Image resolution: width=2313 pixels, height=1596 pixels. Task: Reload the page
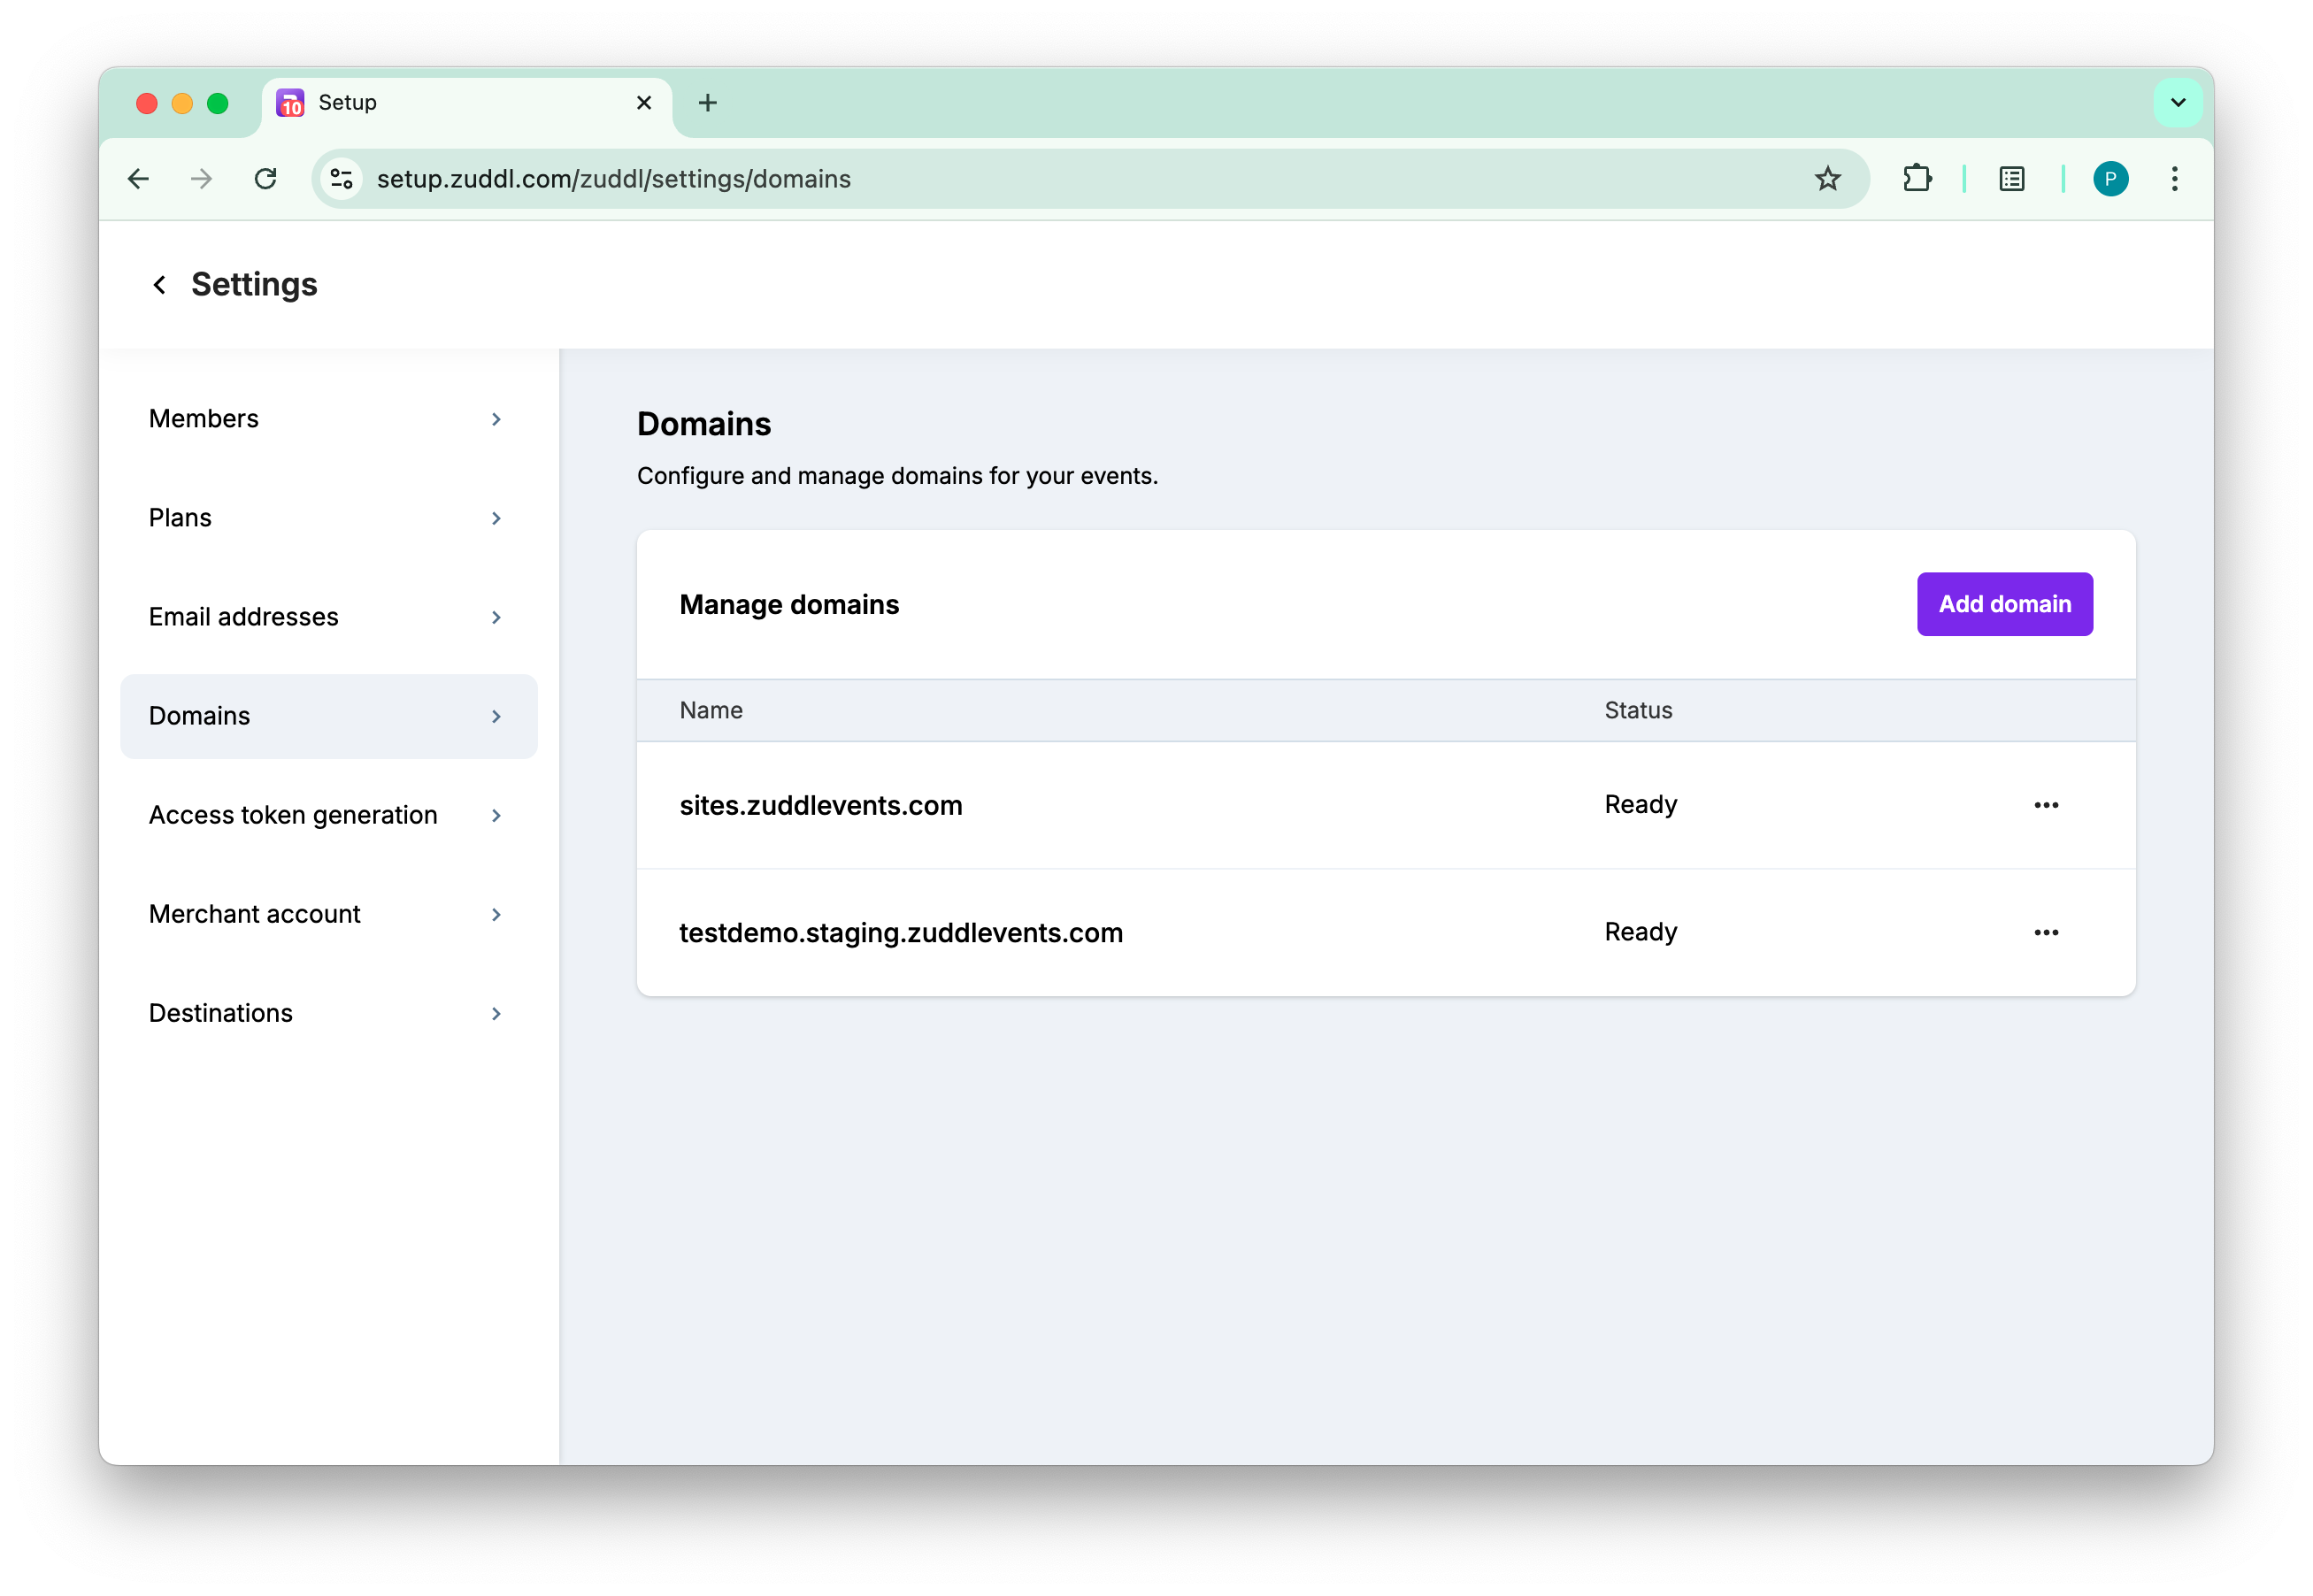265,179
